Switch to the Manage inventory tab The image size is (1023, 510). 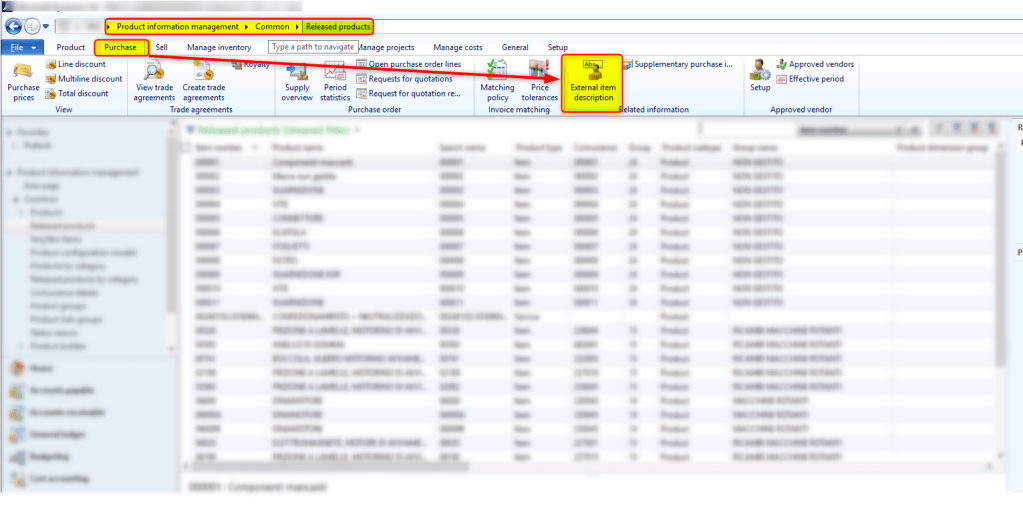coord(219,47)
